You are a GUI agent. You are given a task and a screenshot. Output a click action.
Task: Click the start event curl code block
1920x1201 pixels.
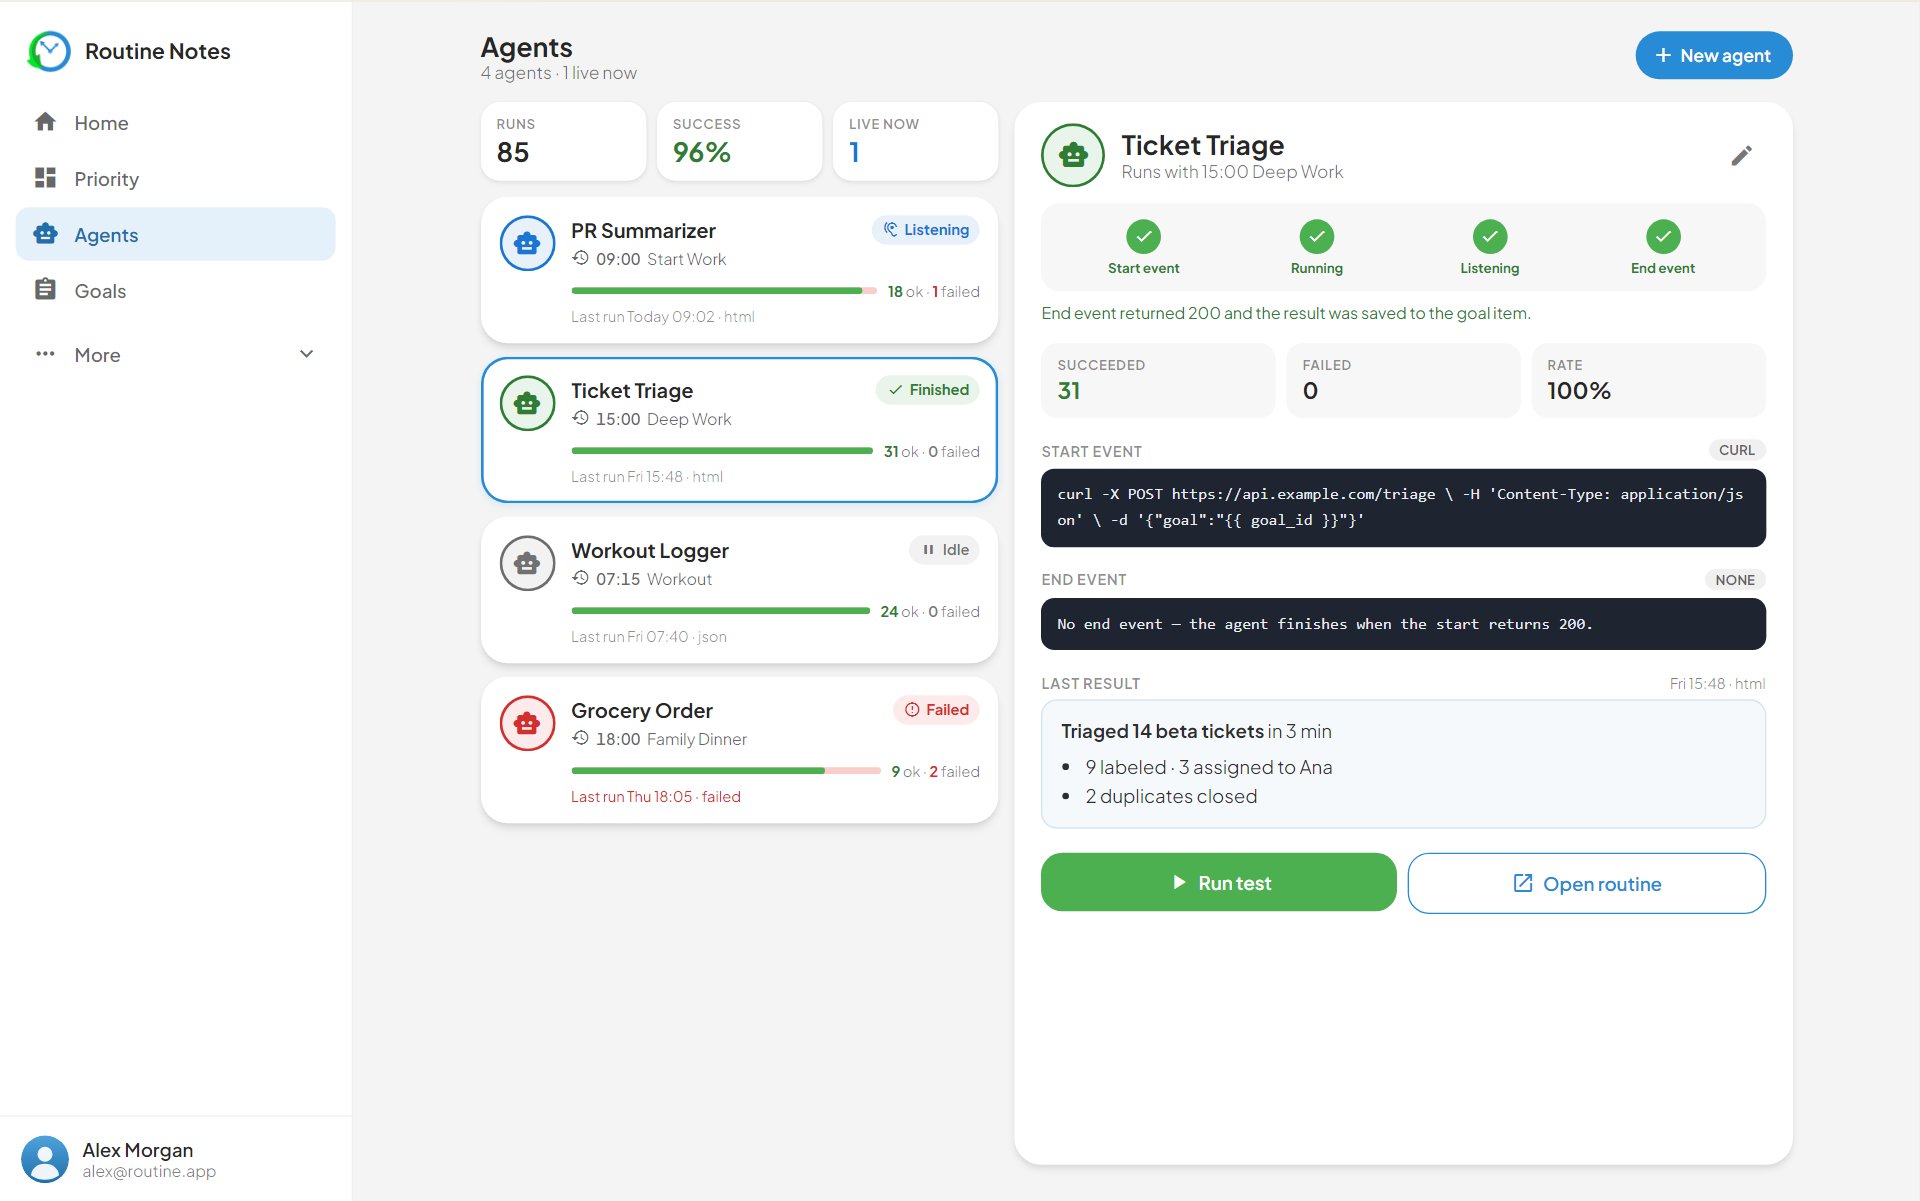[1403, 508]
